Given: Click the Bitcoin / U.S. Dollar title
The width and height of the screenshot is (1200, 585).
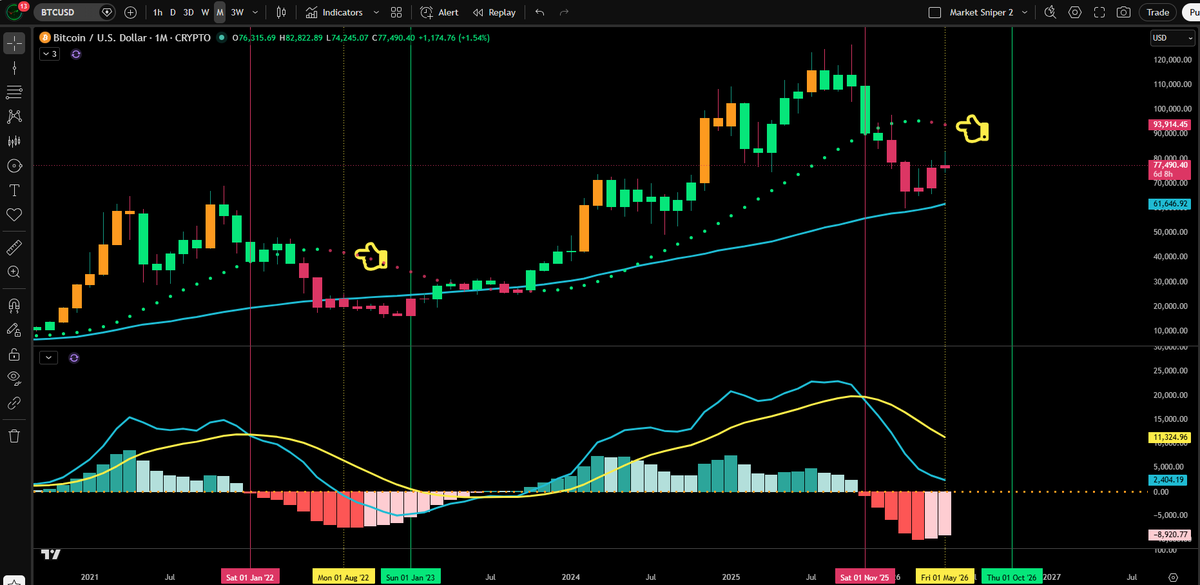Looking at the screenshot, I should coord(101,38).
